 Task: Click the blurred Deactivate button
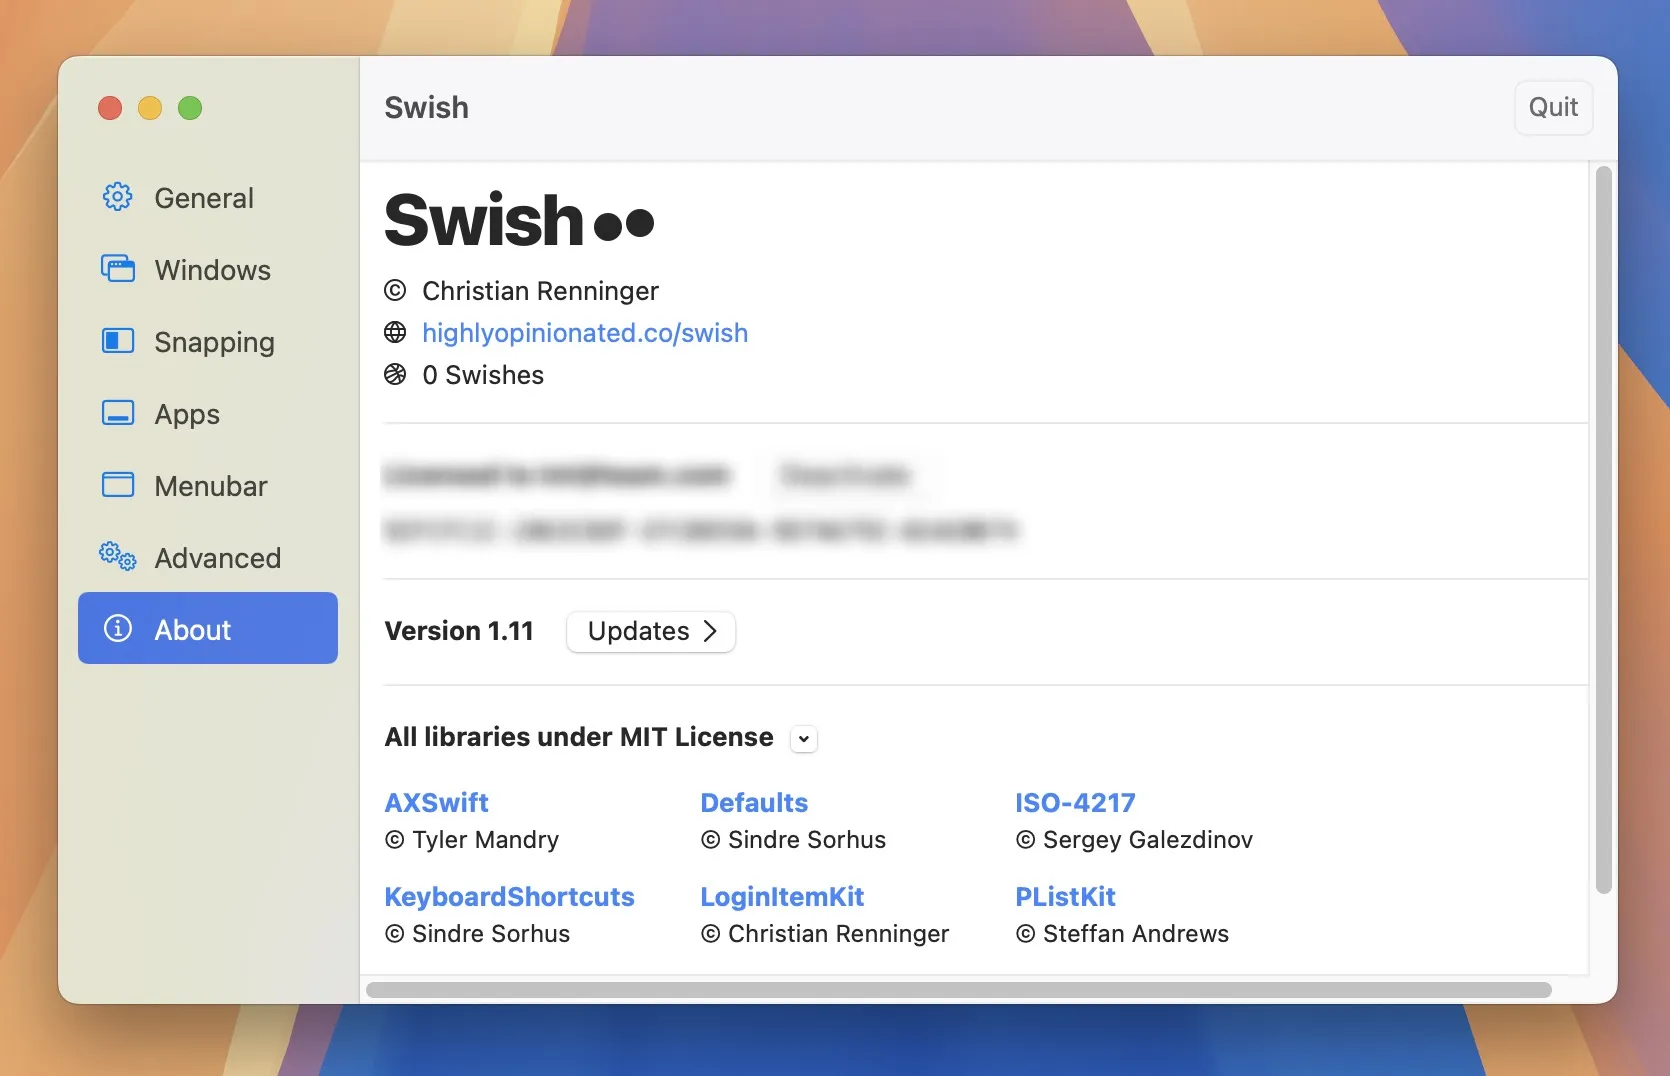[x=845, y=474]
